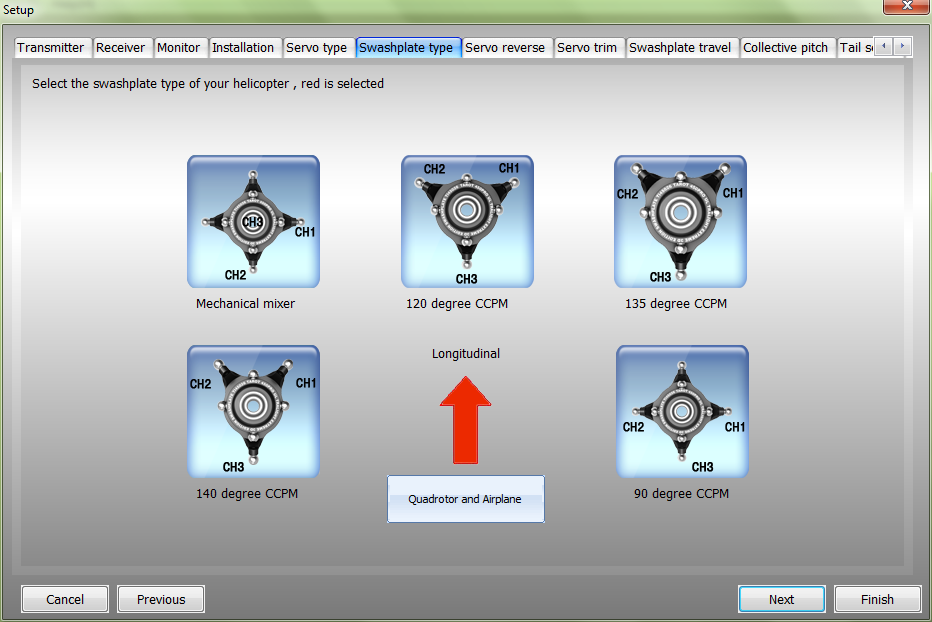Screen dimensions: 932x622
Task: Go to the Servo trim tab
Action: point(587,48)
